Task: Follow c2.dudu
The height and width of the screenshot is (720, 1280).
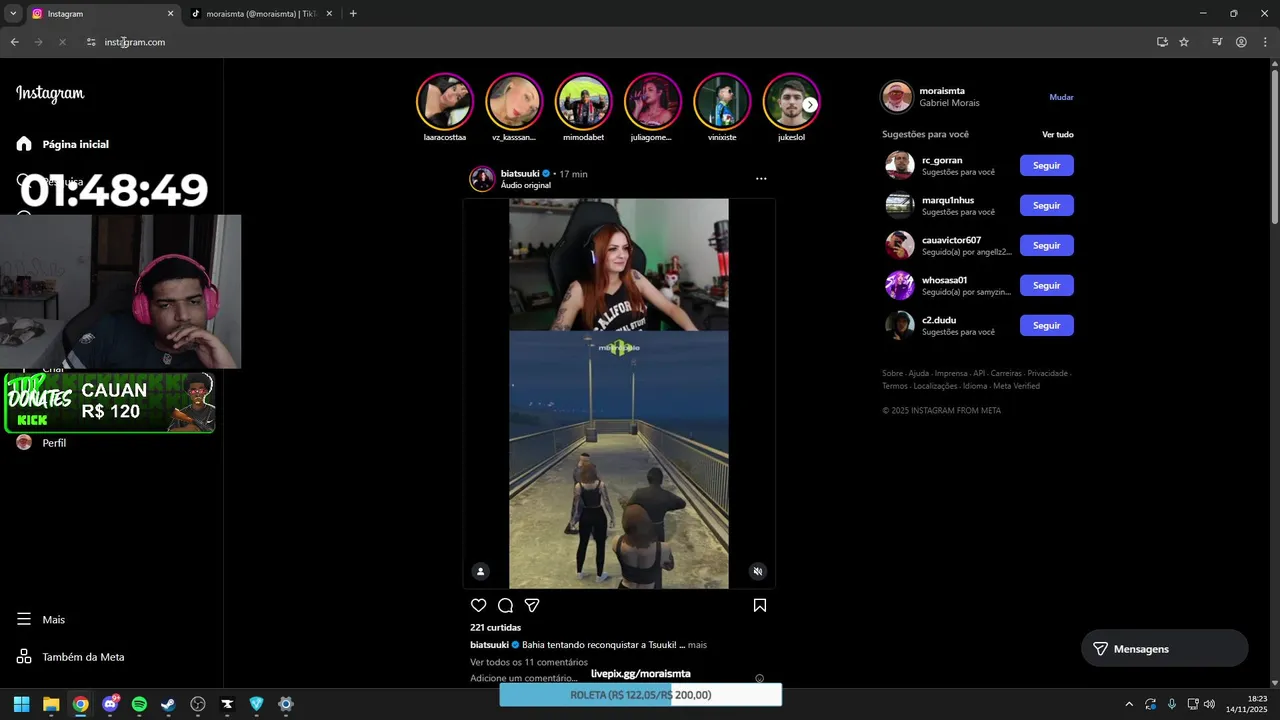Action: point(1046,325)
